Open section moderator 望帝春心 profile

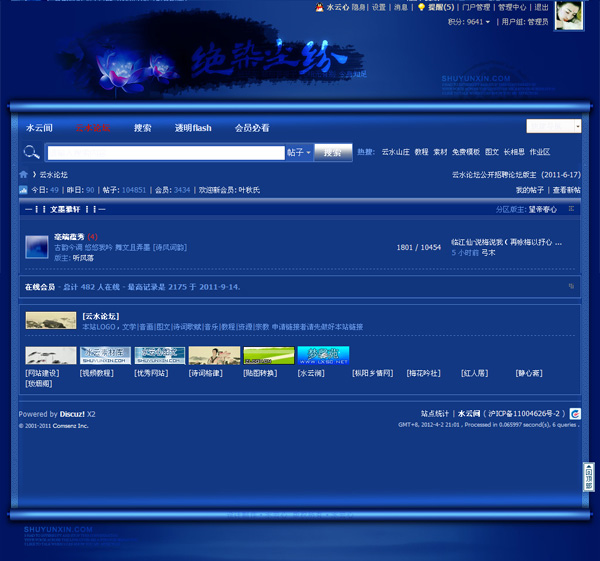[543, 209]
